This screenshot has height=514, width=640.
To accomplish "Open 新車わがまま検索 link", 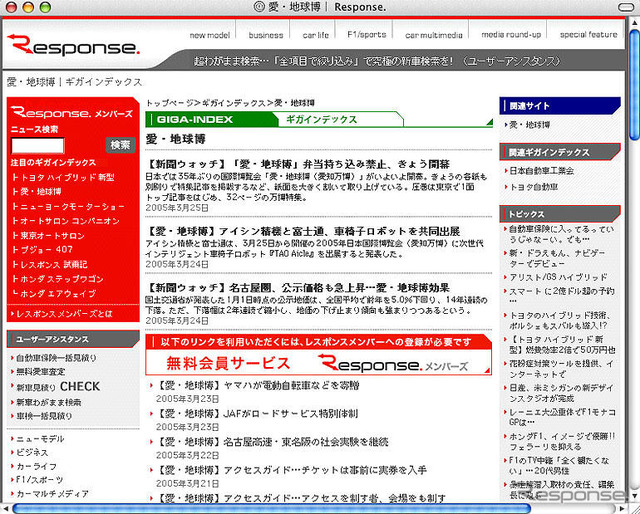I will [47, 402].
